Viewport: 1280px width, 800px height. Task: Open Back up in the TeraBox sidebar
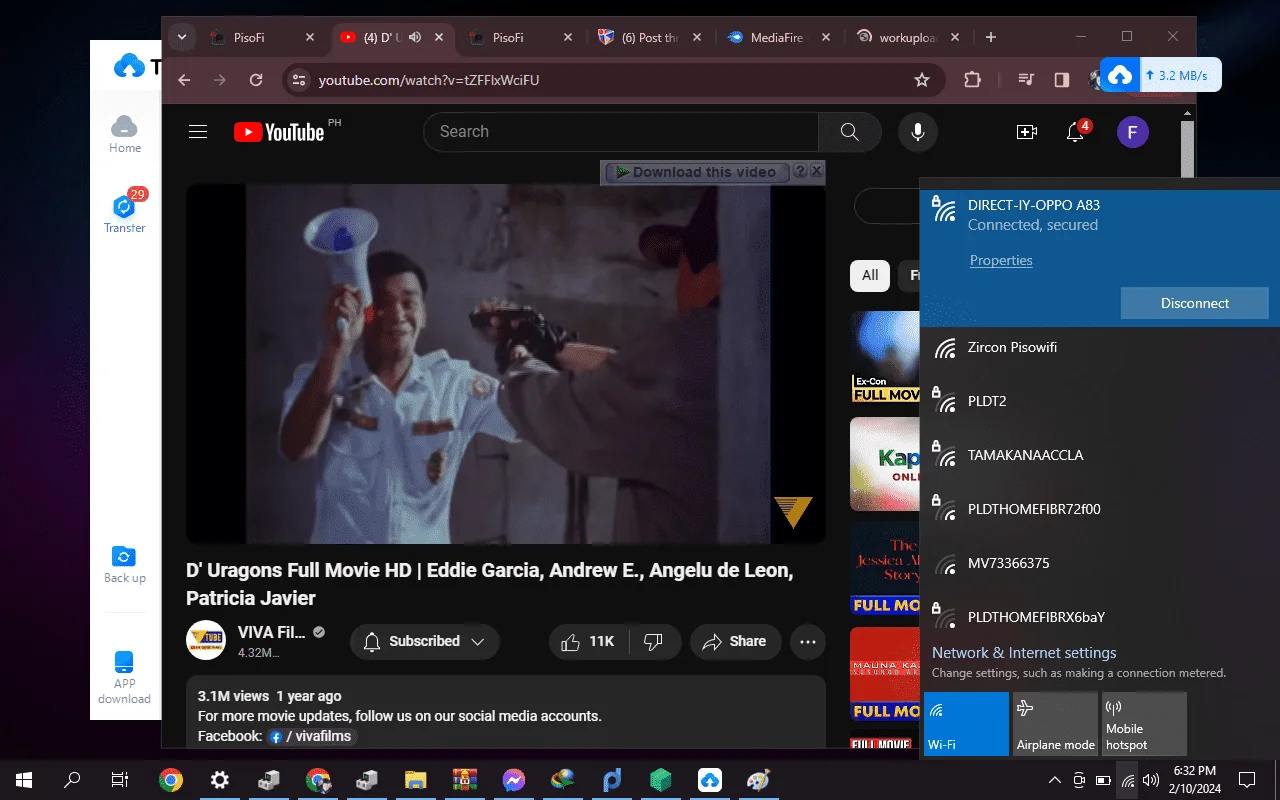tap(125, 565)
